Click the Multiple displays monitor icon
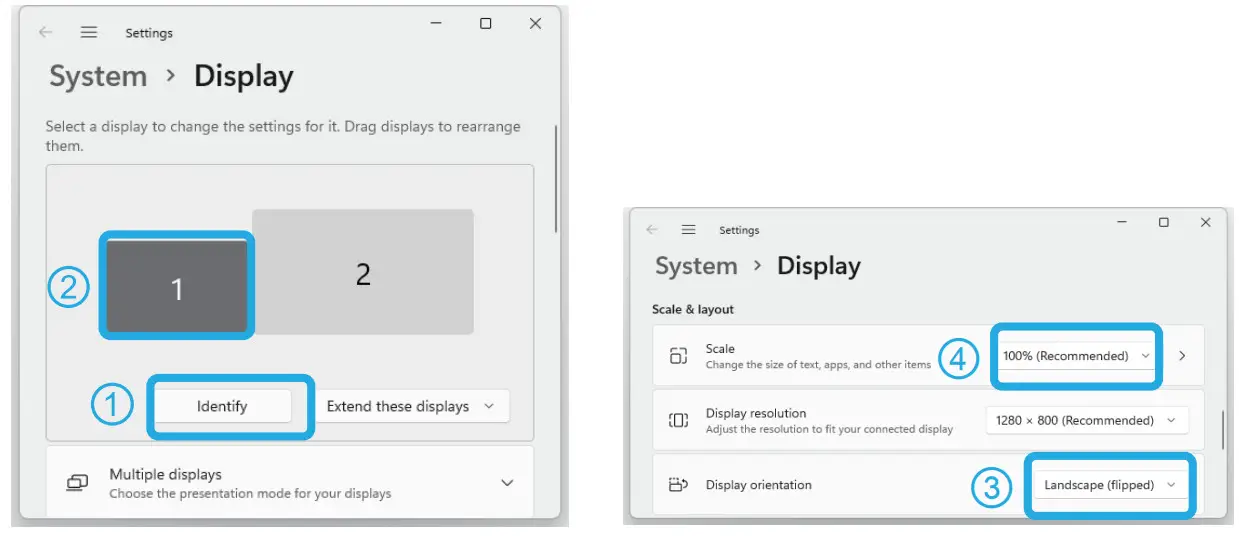Viewport: 1239px width, 536px height. pyautogui.click(x=77, y=483)
